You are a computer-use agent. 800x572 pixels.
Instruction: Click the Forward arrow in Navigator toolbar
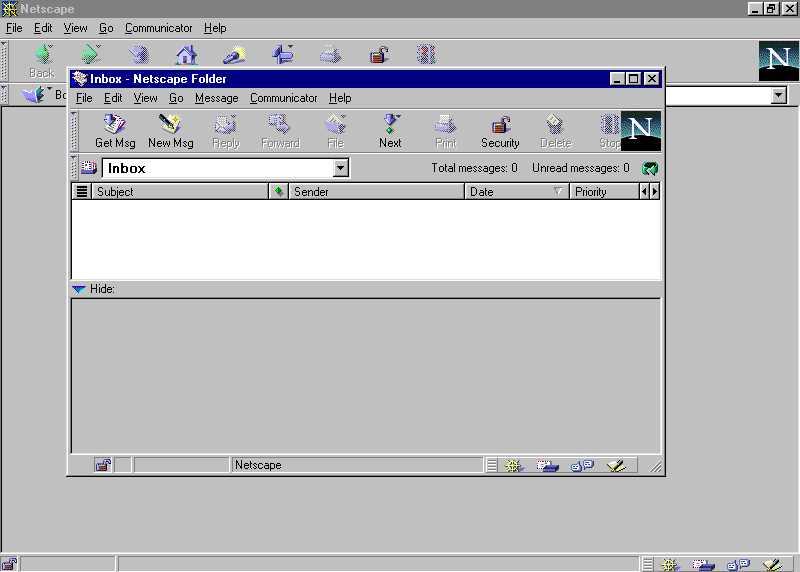tap(90, 55)
